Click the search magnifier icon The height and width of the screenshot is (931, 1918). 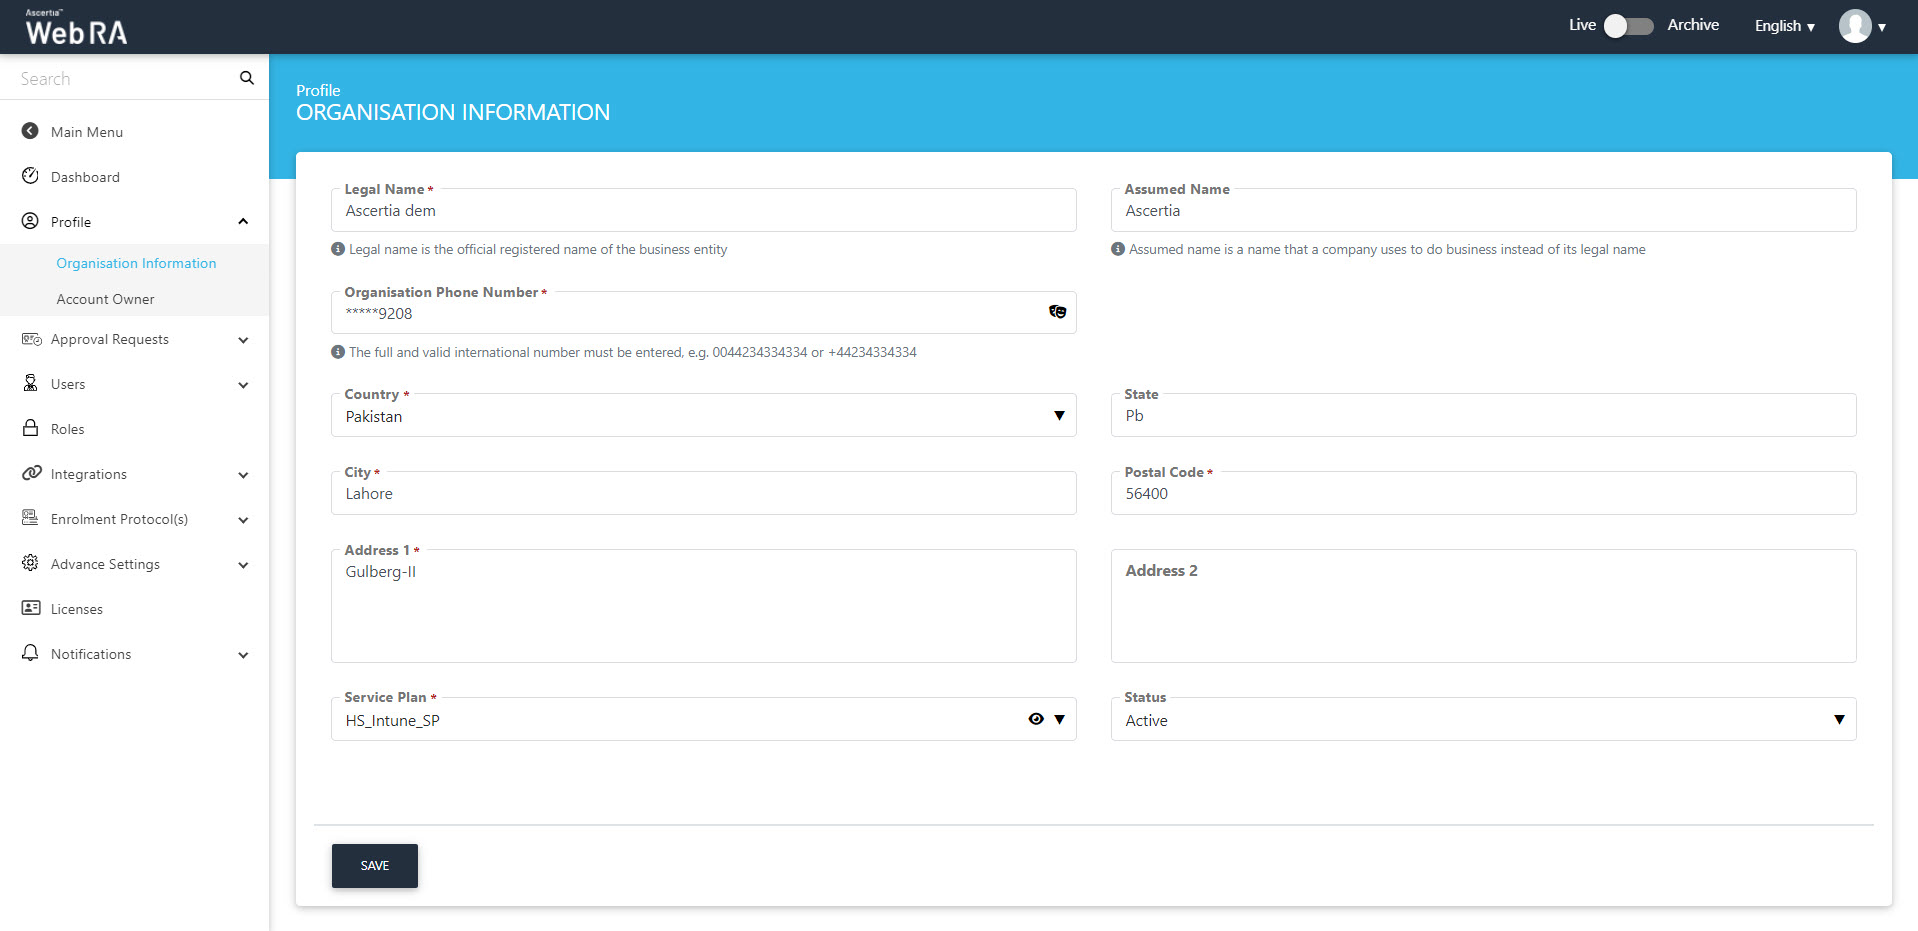click(x=246, y=78)
